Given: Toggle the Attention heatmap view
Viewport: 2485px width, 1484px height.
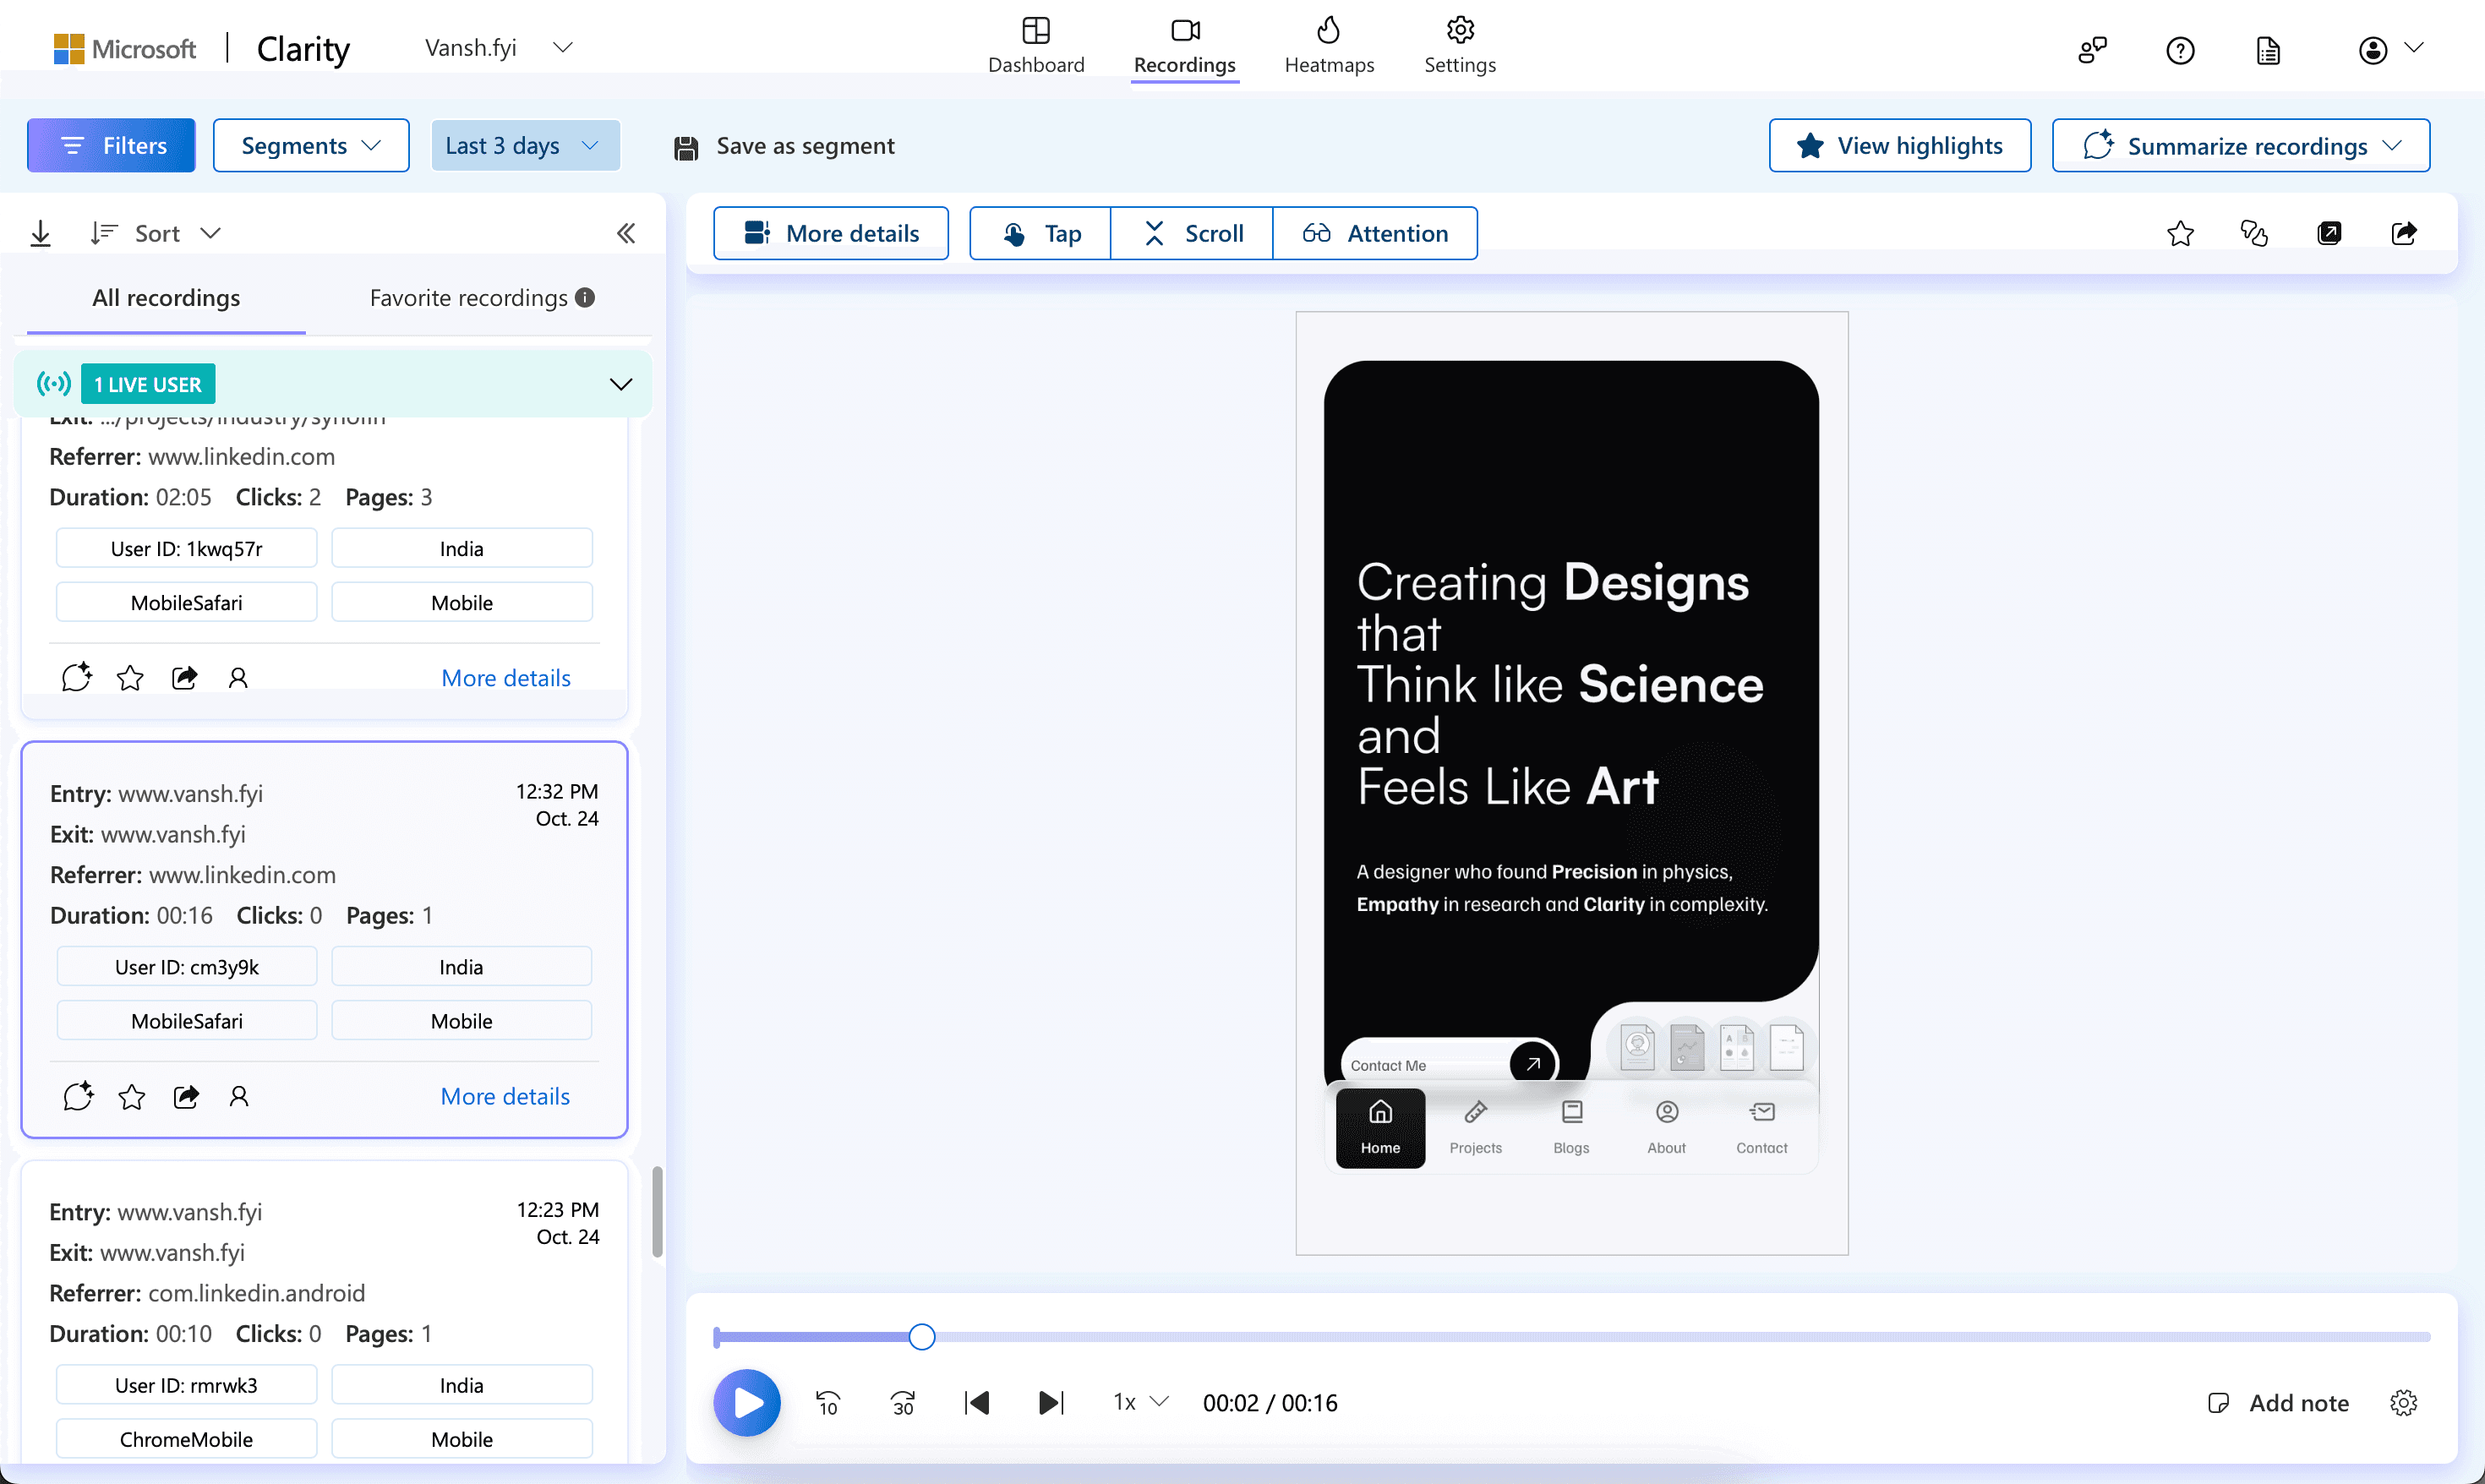Looking at the screenshot, I should (1375, 233).
